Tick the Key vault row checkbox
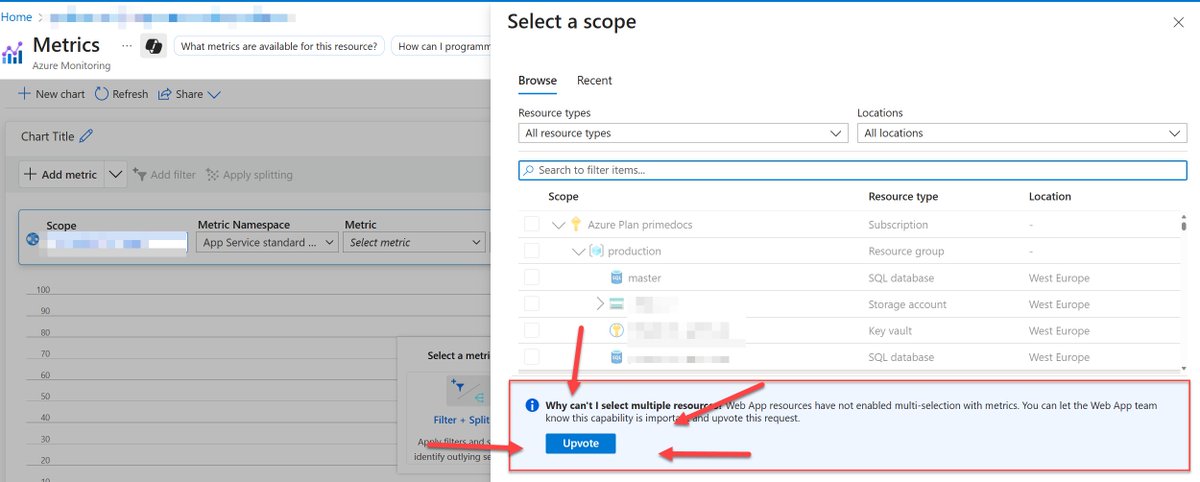This screenshot has height=482, width=1200. tap(532, 331)
